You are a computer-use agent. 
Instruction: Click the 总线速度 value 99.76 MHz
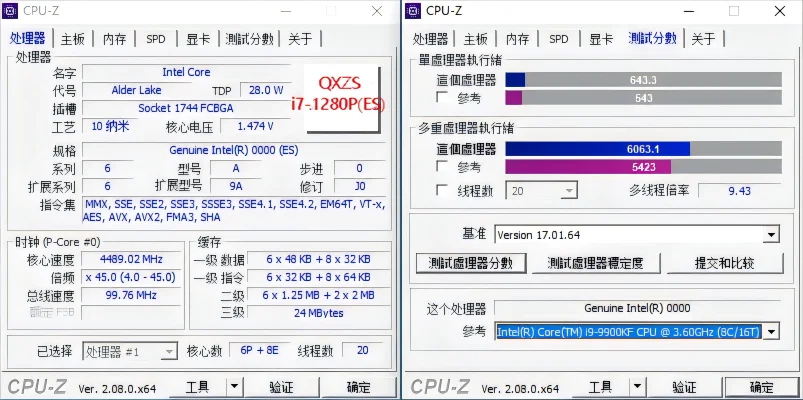(131, 295)
